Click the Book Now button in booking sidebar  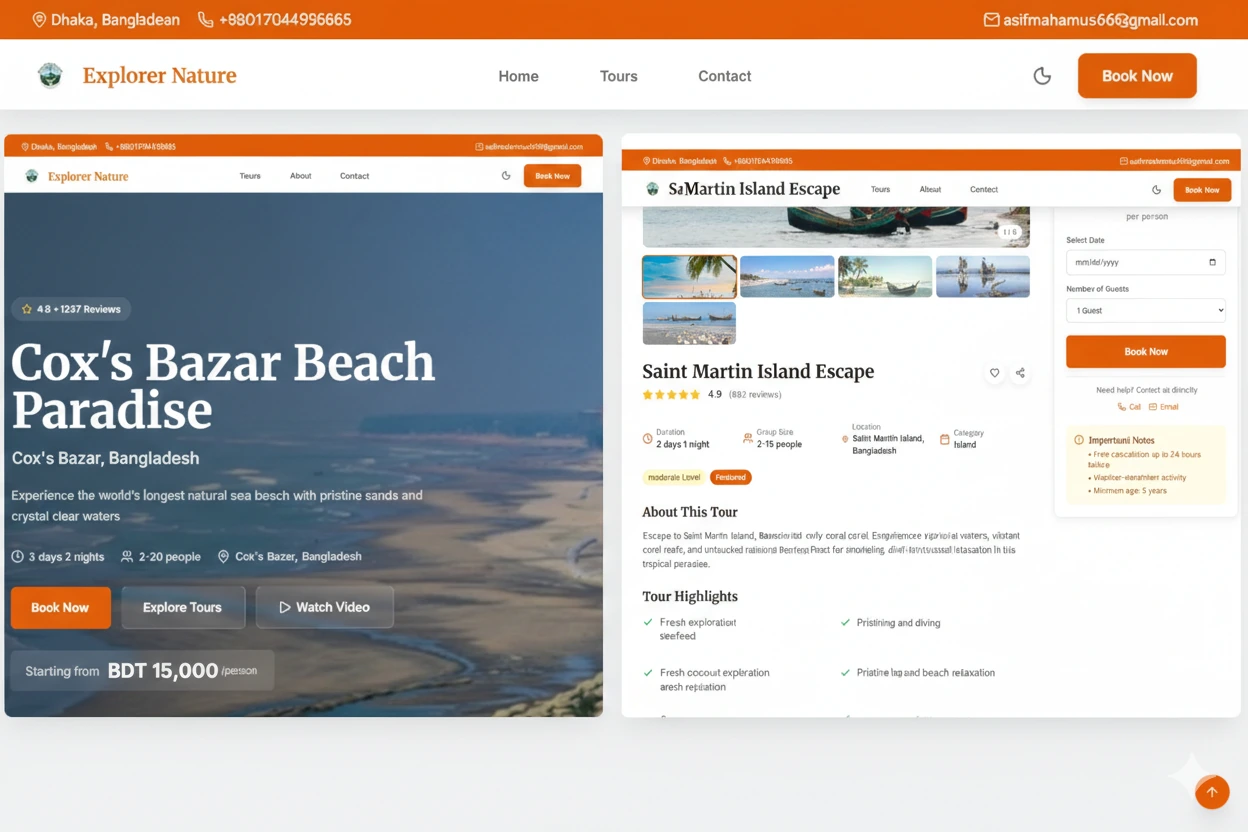[1146, 352]
